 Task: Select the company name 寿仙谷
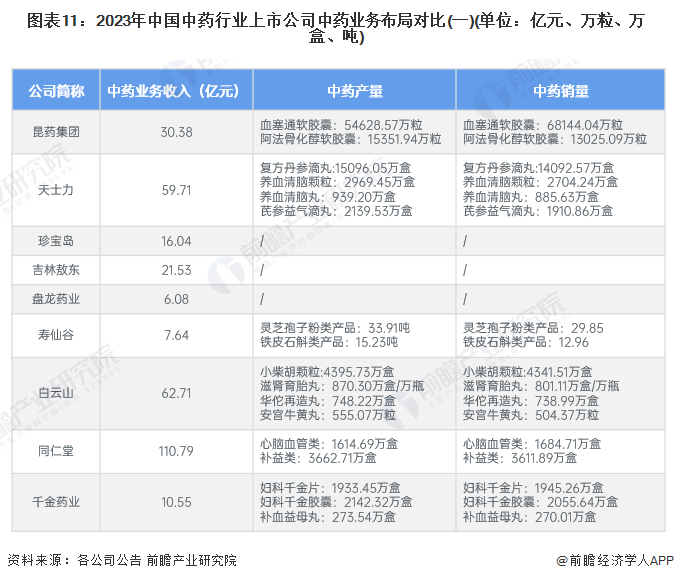pyautogui.click(x=56, y=335)
